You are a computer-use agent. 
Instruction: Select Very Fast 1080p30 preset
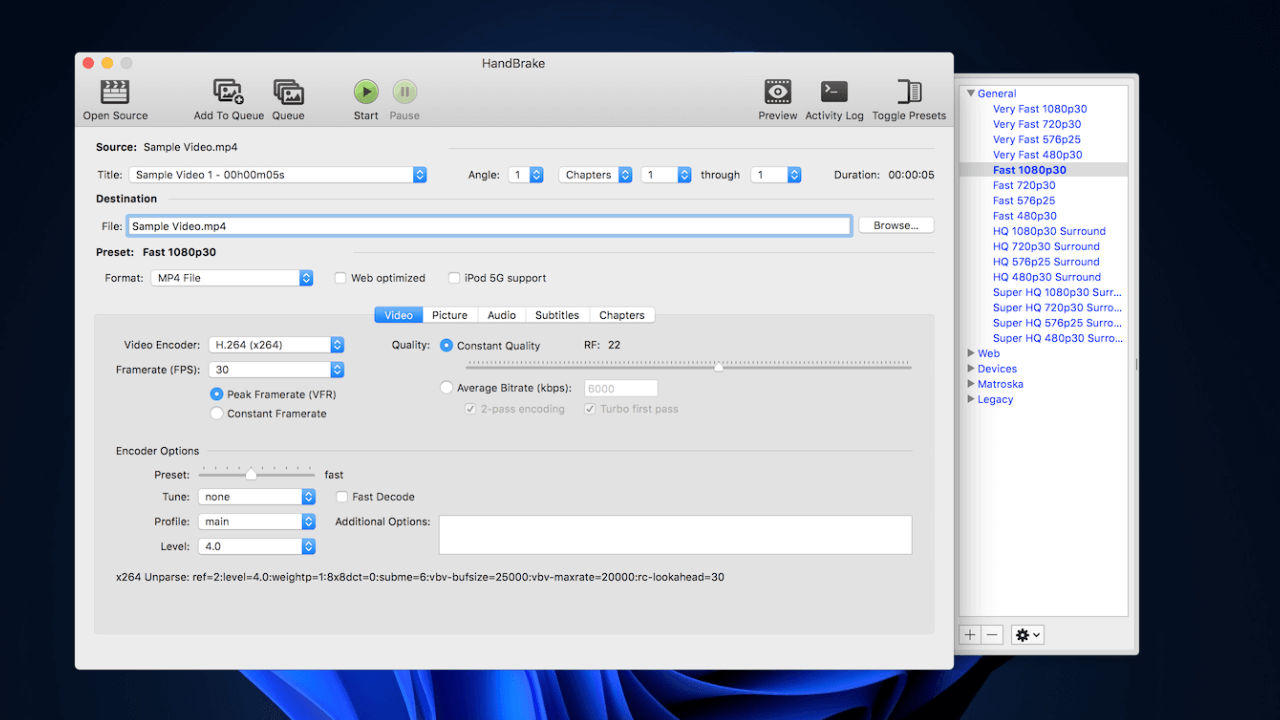click(x=1040, y=109)
